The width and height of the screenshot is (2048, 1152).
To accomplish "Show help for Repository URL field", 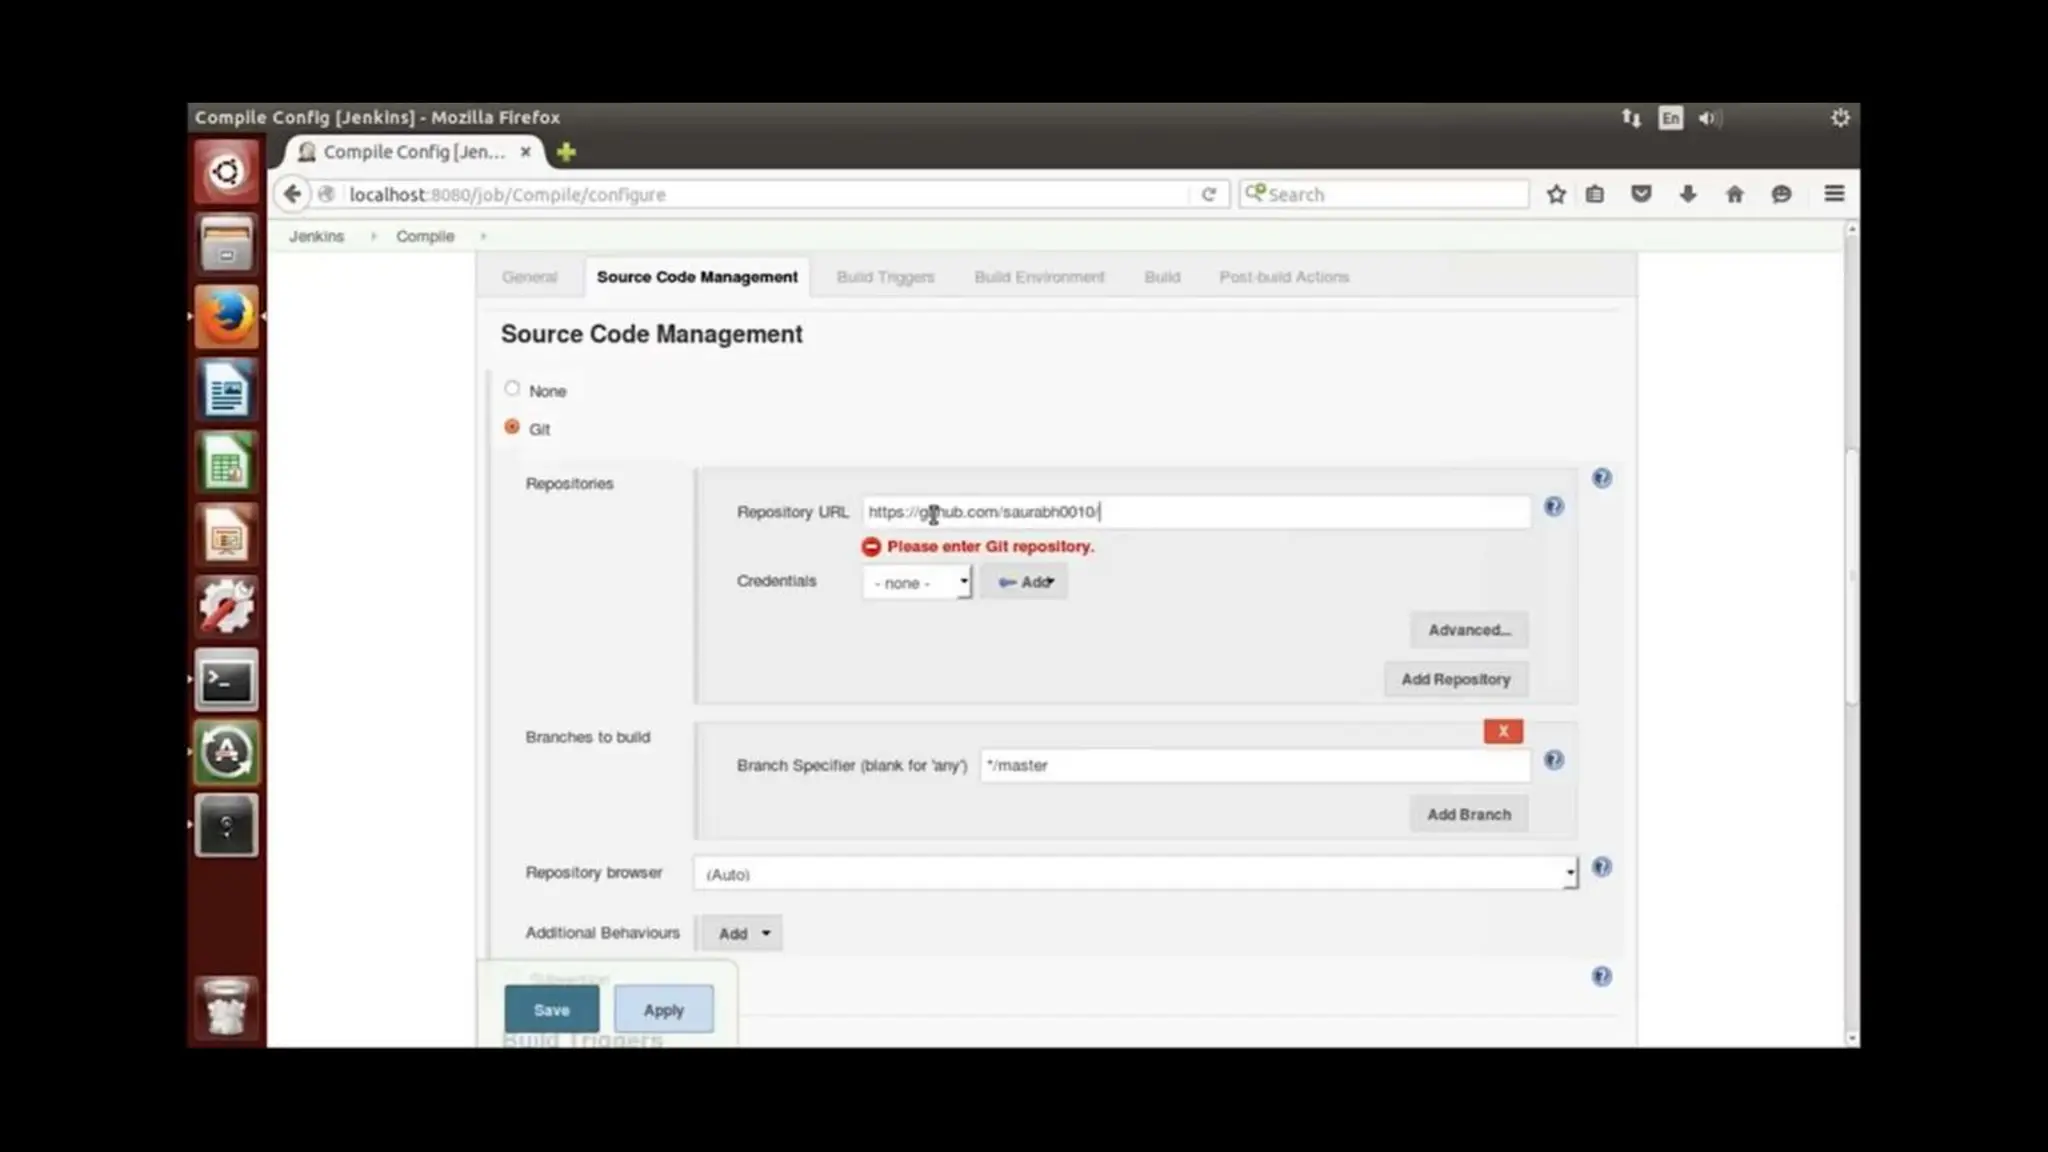I will coord(1553,507).
